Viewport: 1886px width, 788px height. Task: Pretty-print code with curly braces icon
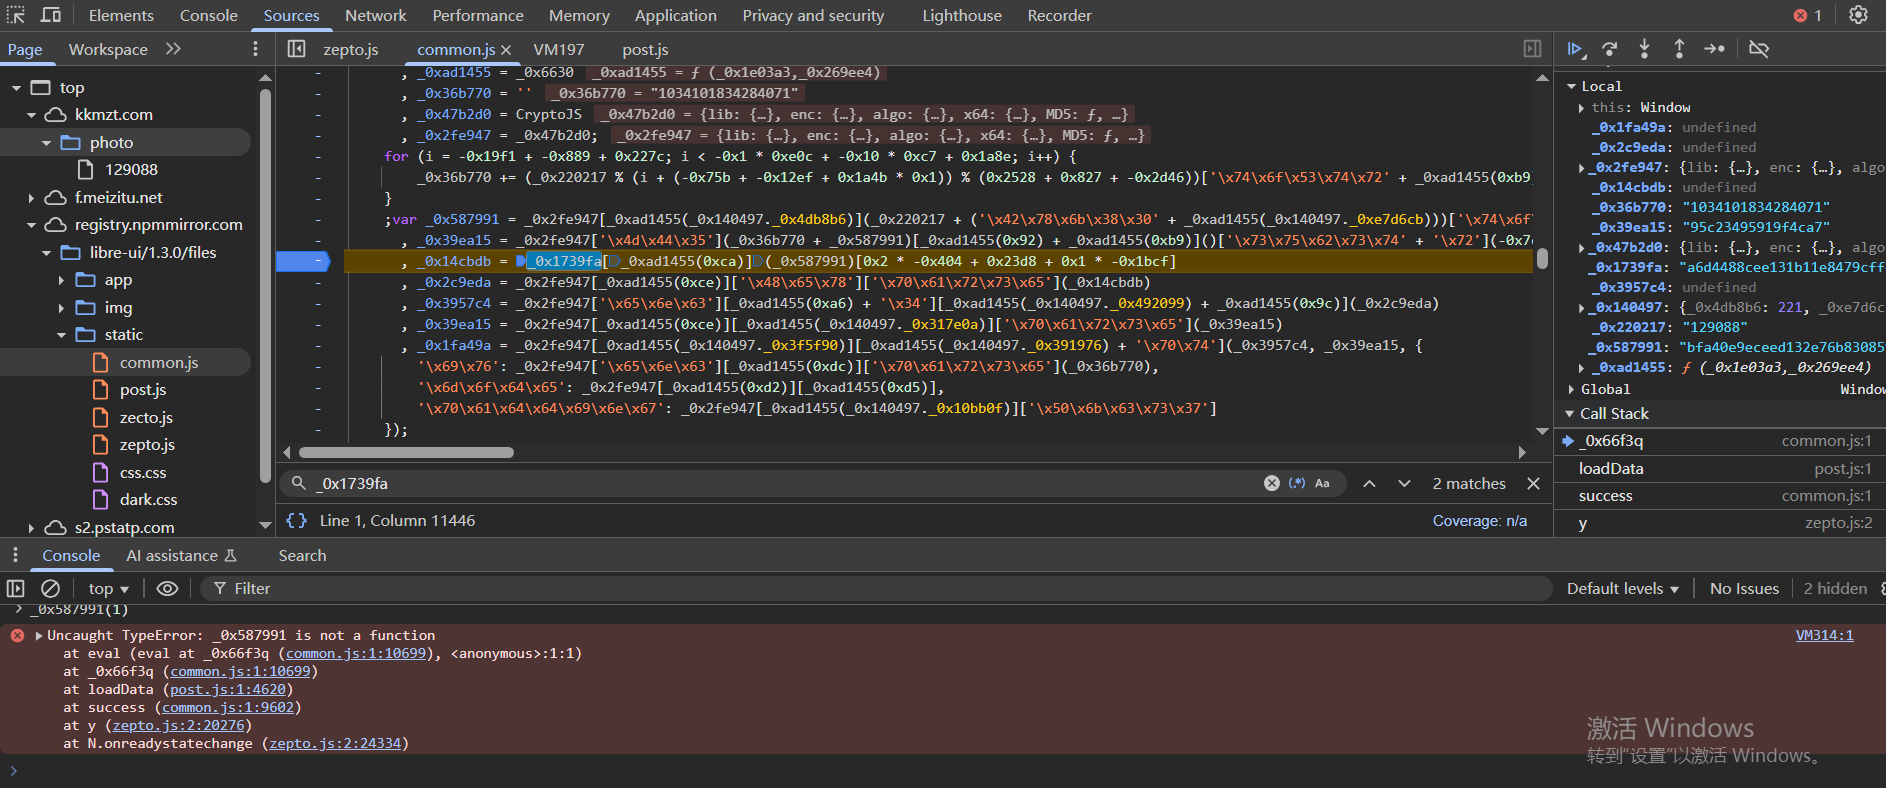296,521
